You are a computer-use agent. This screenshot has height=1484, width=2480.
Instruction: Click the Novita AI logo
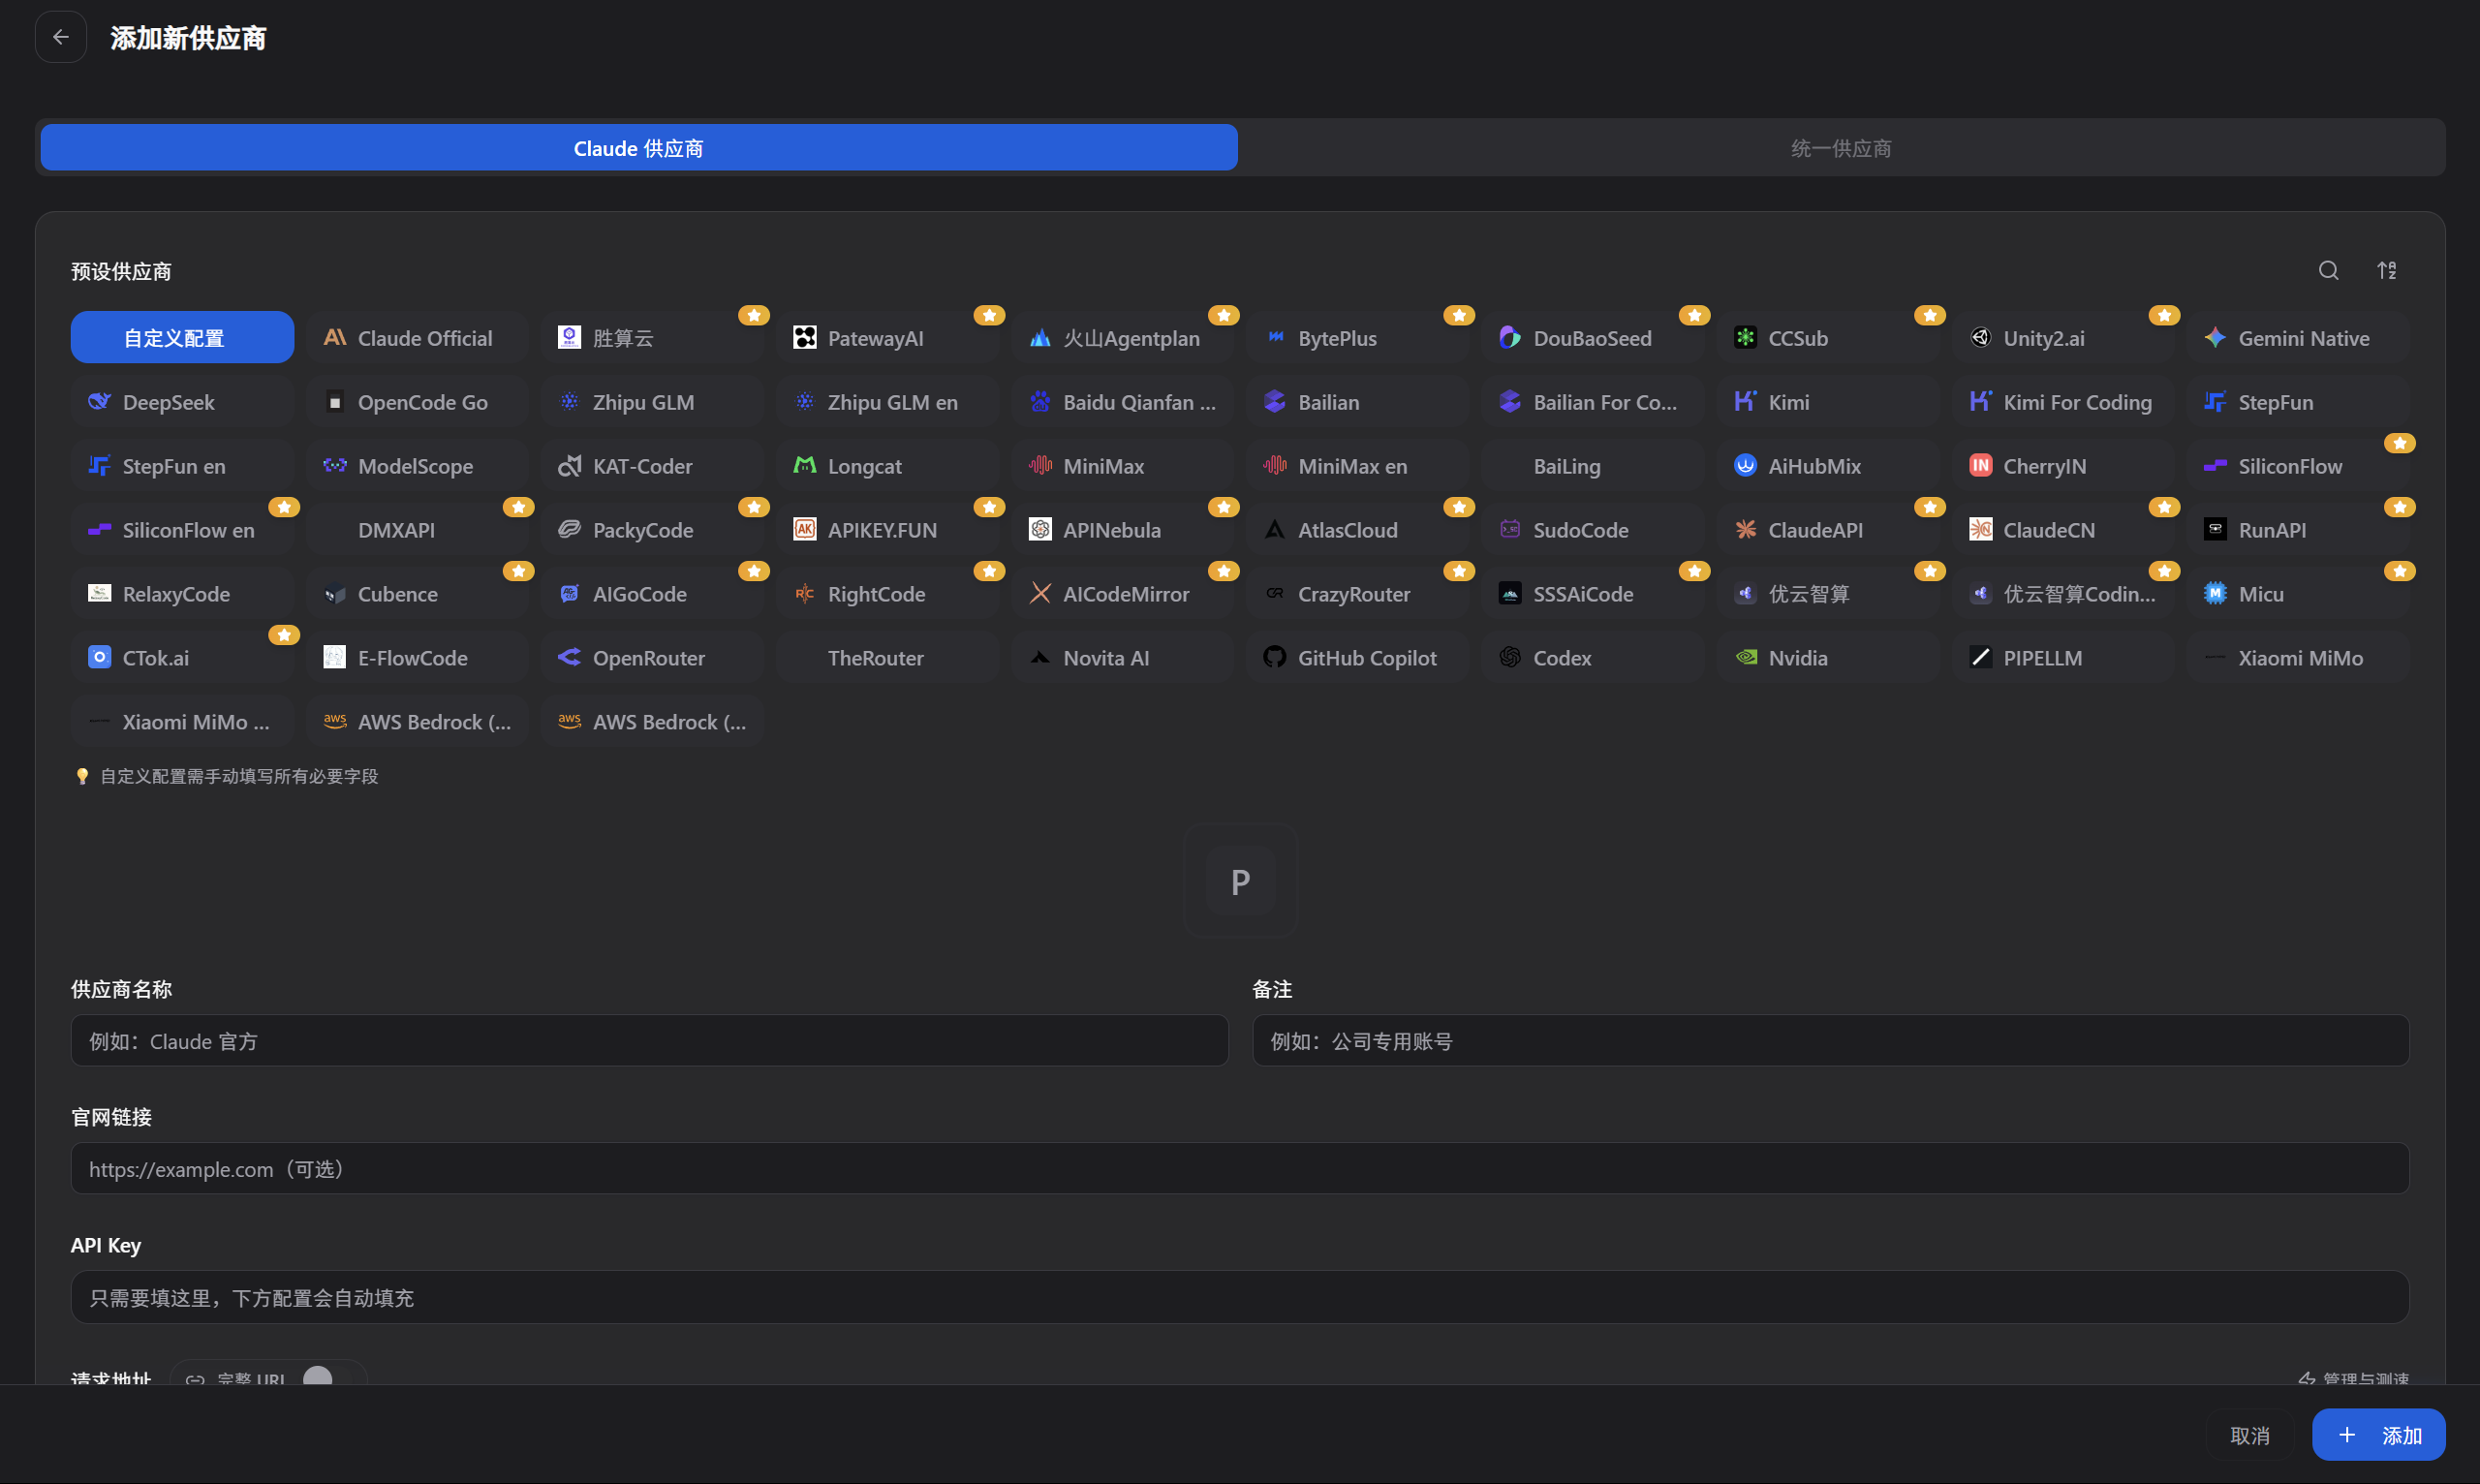coord(1040,658)
